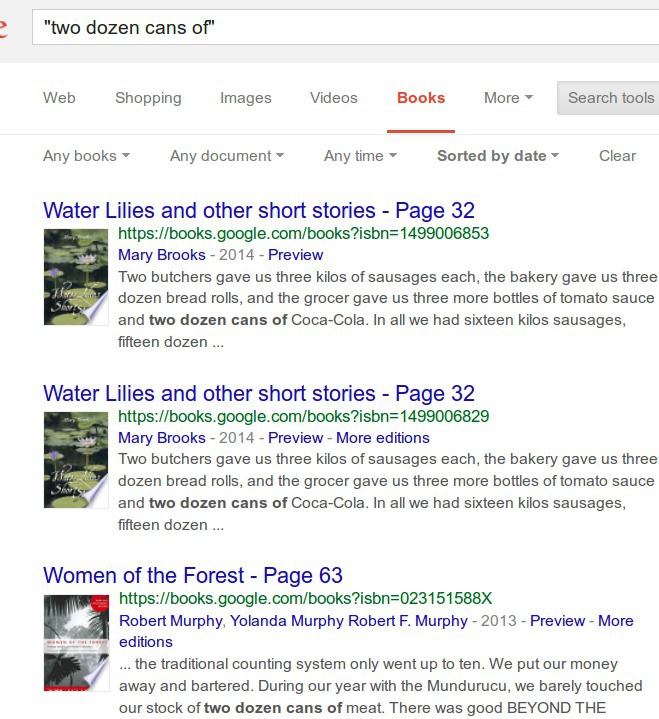Click 2013 date in Women of the Forest result
The height and width of the screenshot is (719, 659).
coord(499,621)
